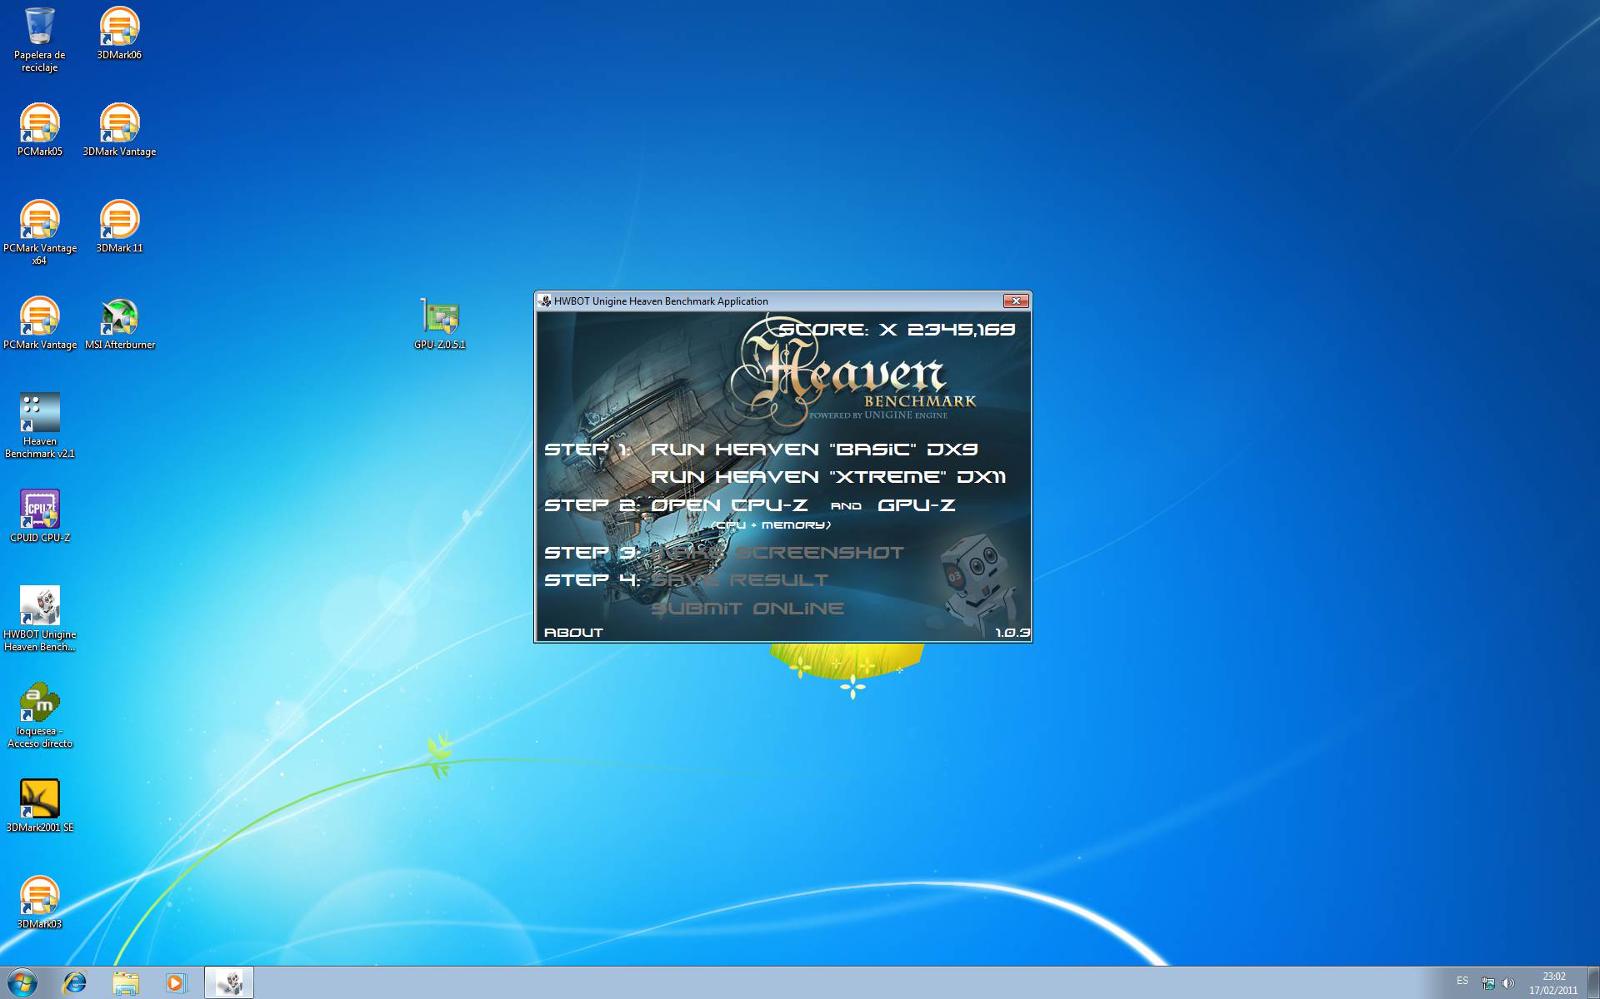The height and width of the screenshot is (999, 1600).
Task: Click the Score: X 2345,169 text
Action: point(897,329)
